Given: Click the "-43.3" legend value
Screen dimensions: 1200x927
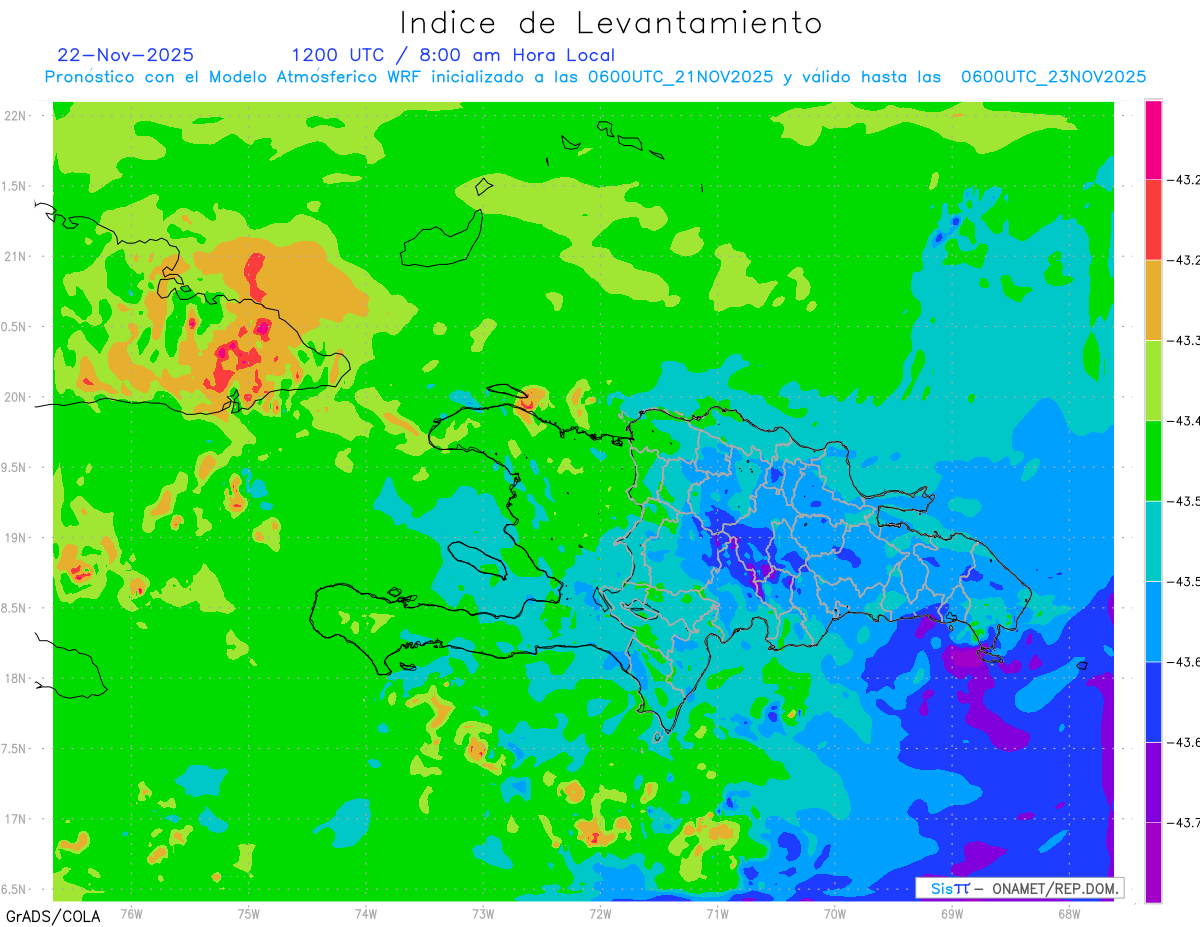Looking at the screenshot, I should 1182,341.
